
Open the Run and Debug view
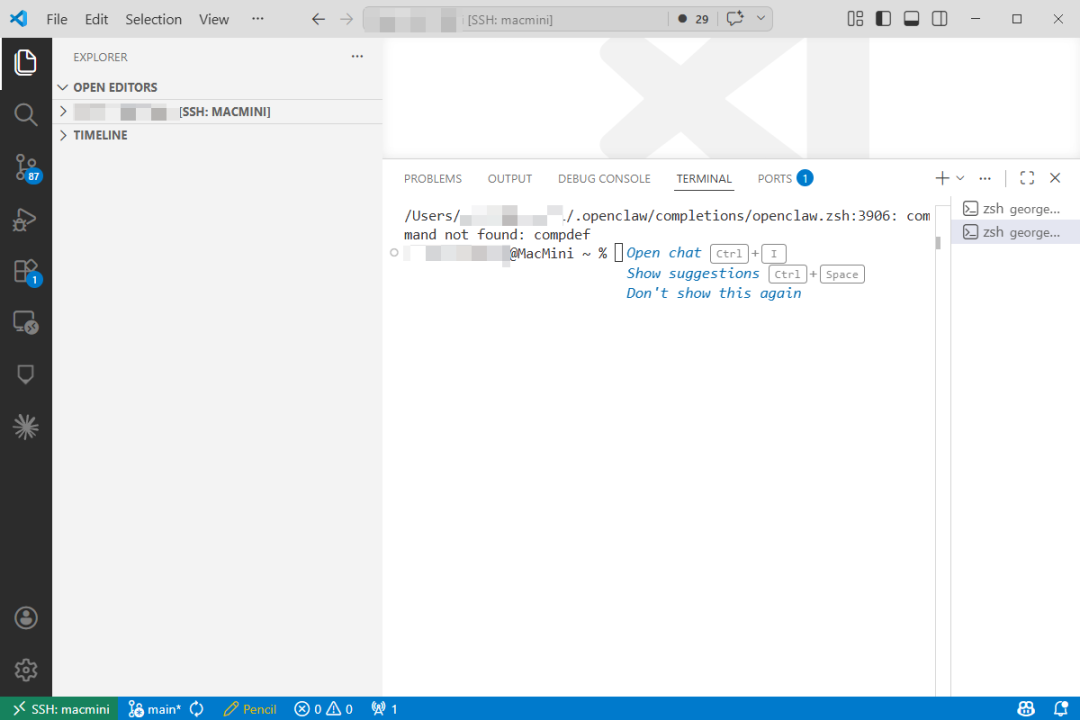(25, 220)
